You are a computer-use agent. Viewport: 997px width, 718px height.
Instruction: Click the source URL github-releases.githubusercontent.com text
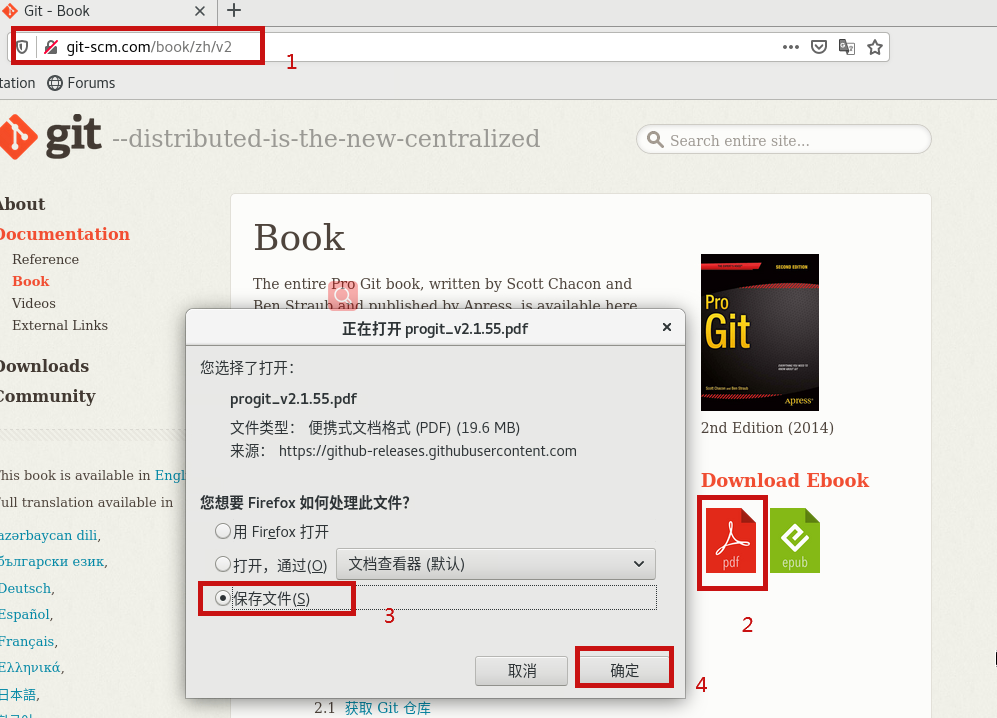pyautogui.click(x=428, y=451)
